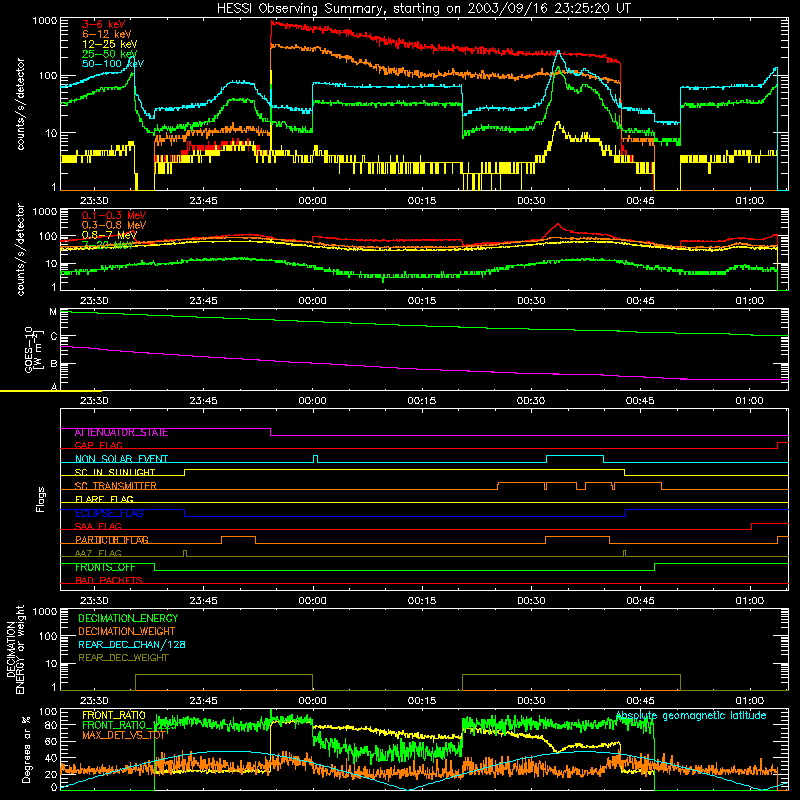
Task: Click the 00:30 tick under the GOES panel
Action: click(531, 401)
